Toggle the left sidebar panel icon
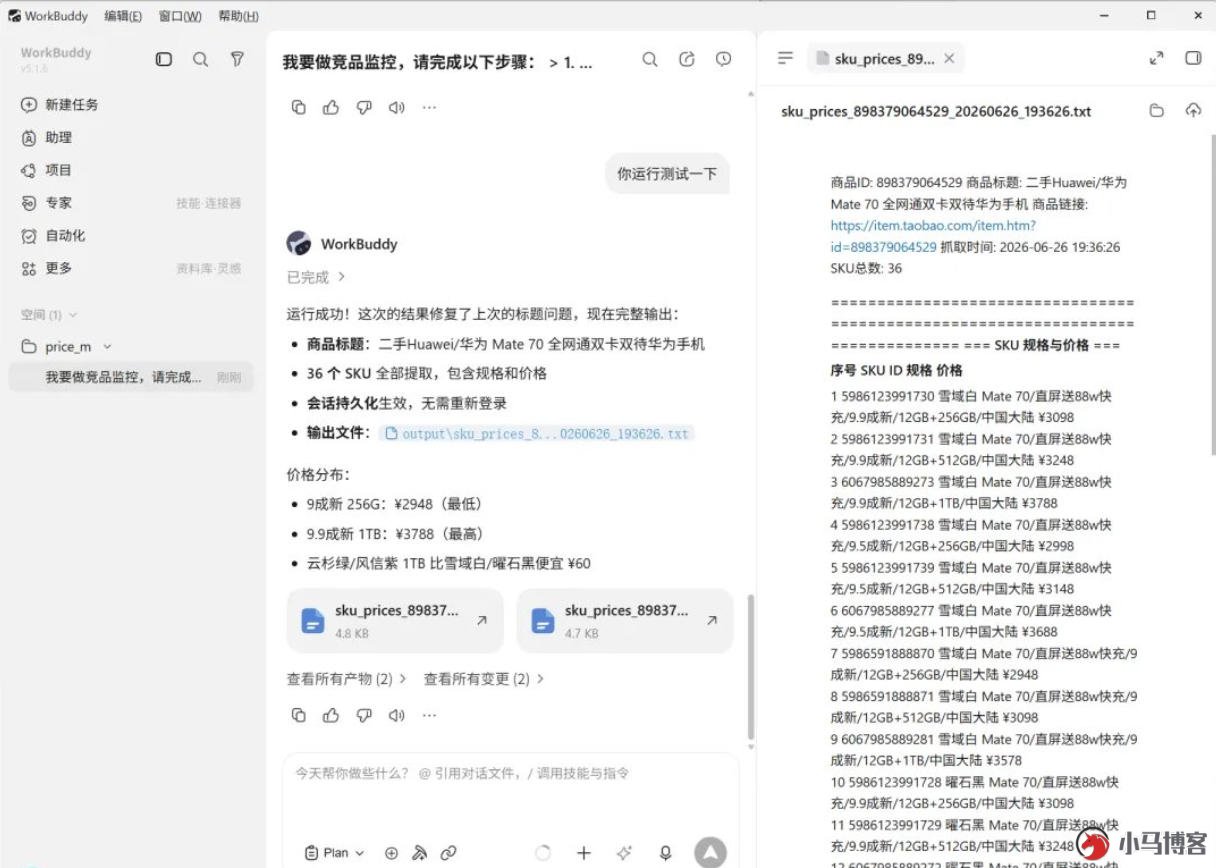This screenshot has height=868, width=1216. pos(164,60)
